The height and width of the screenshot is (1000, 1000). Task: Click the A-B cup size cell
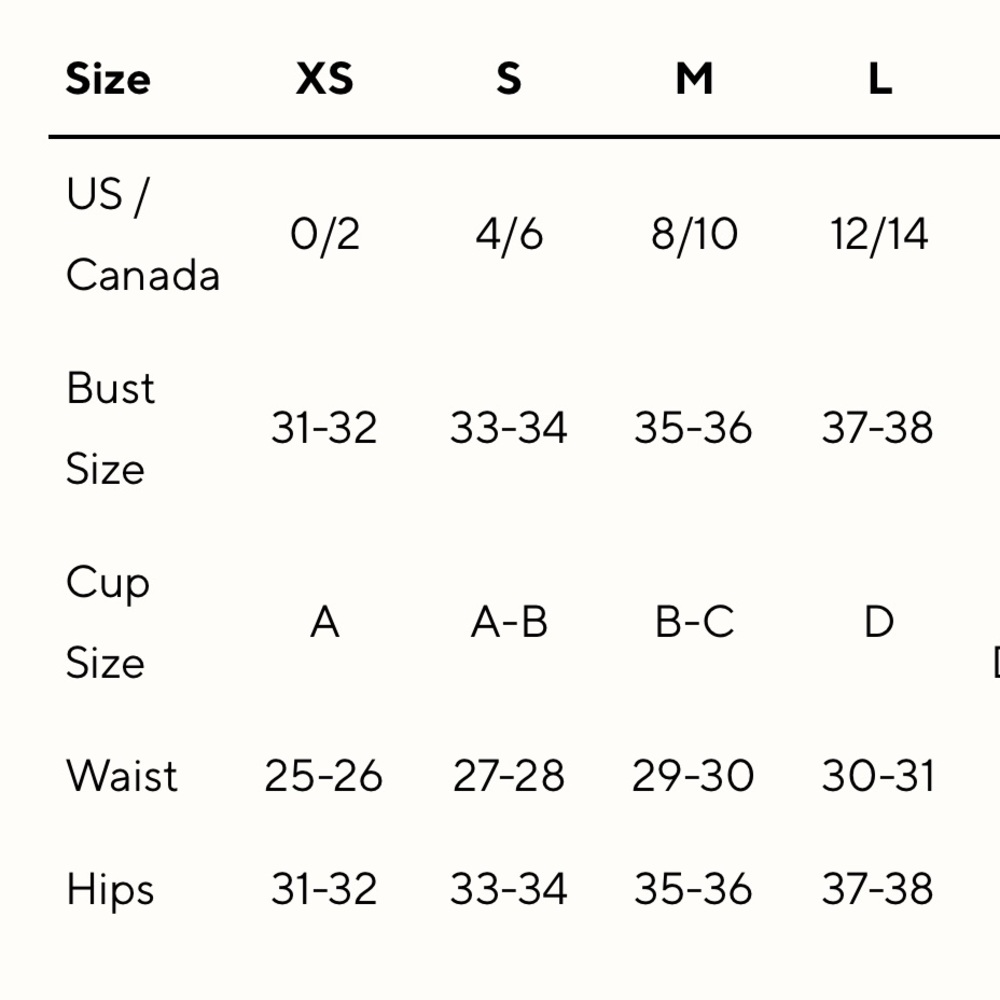point(509,622)
